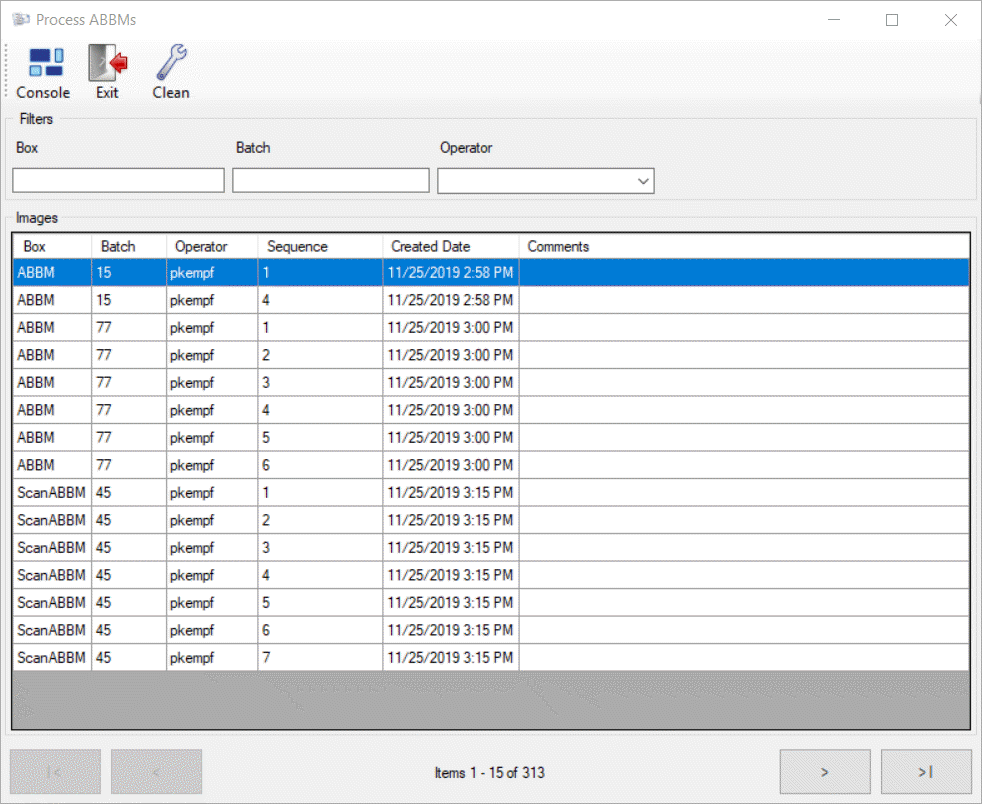982x804 pixels.
Task: Click the Comments cell of ScanABBM sequence 7
Action: pos(744,658)
